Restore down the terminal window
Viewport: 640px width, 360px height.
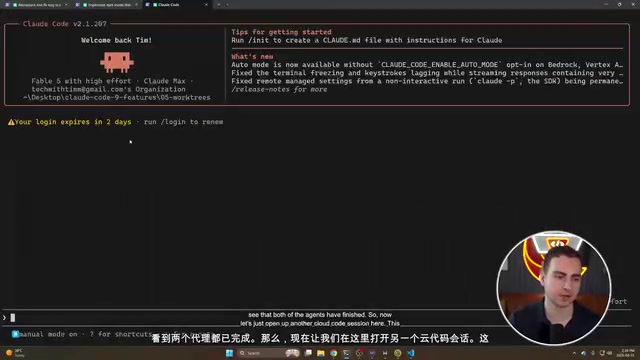pos(620,4)
